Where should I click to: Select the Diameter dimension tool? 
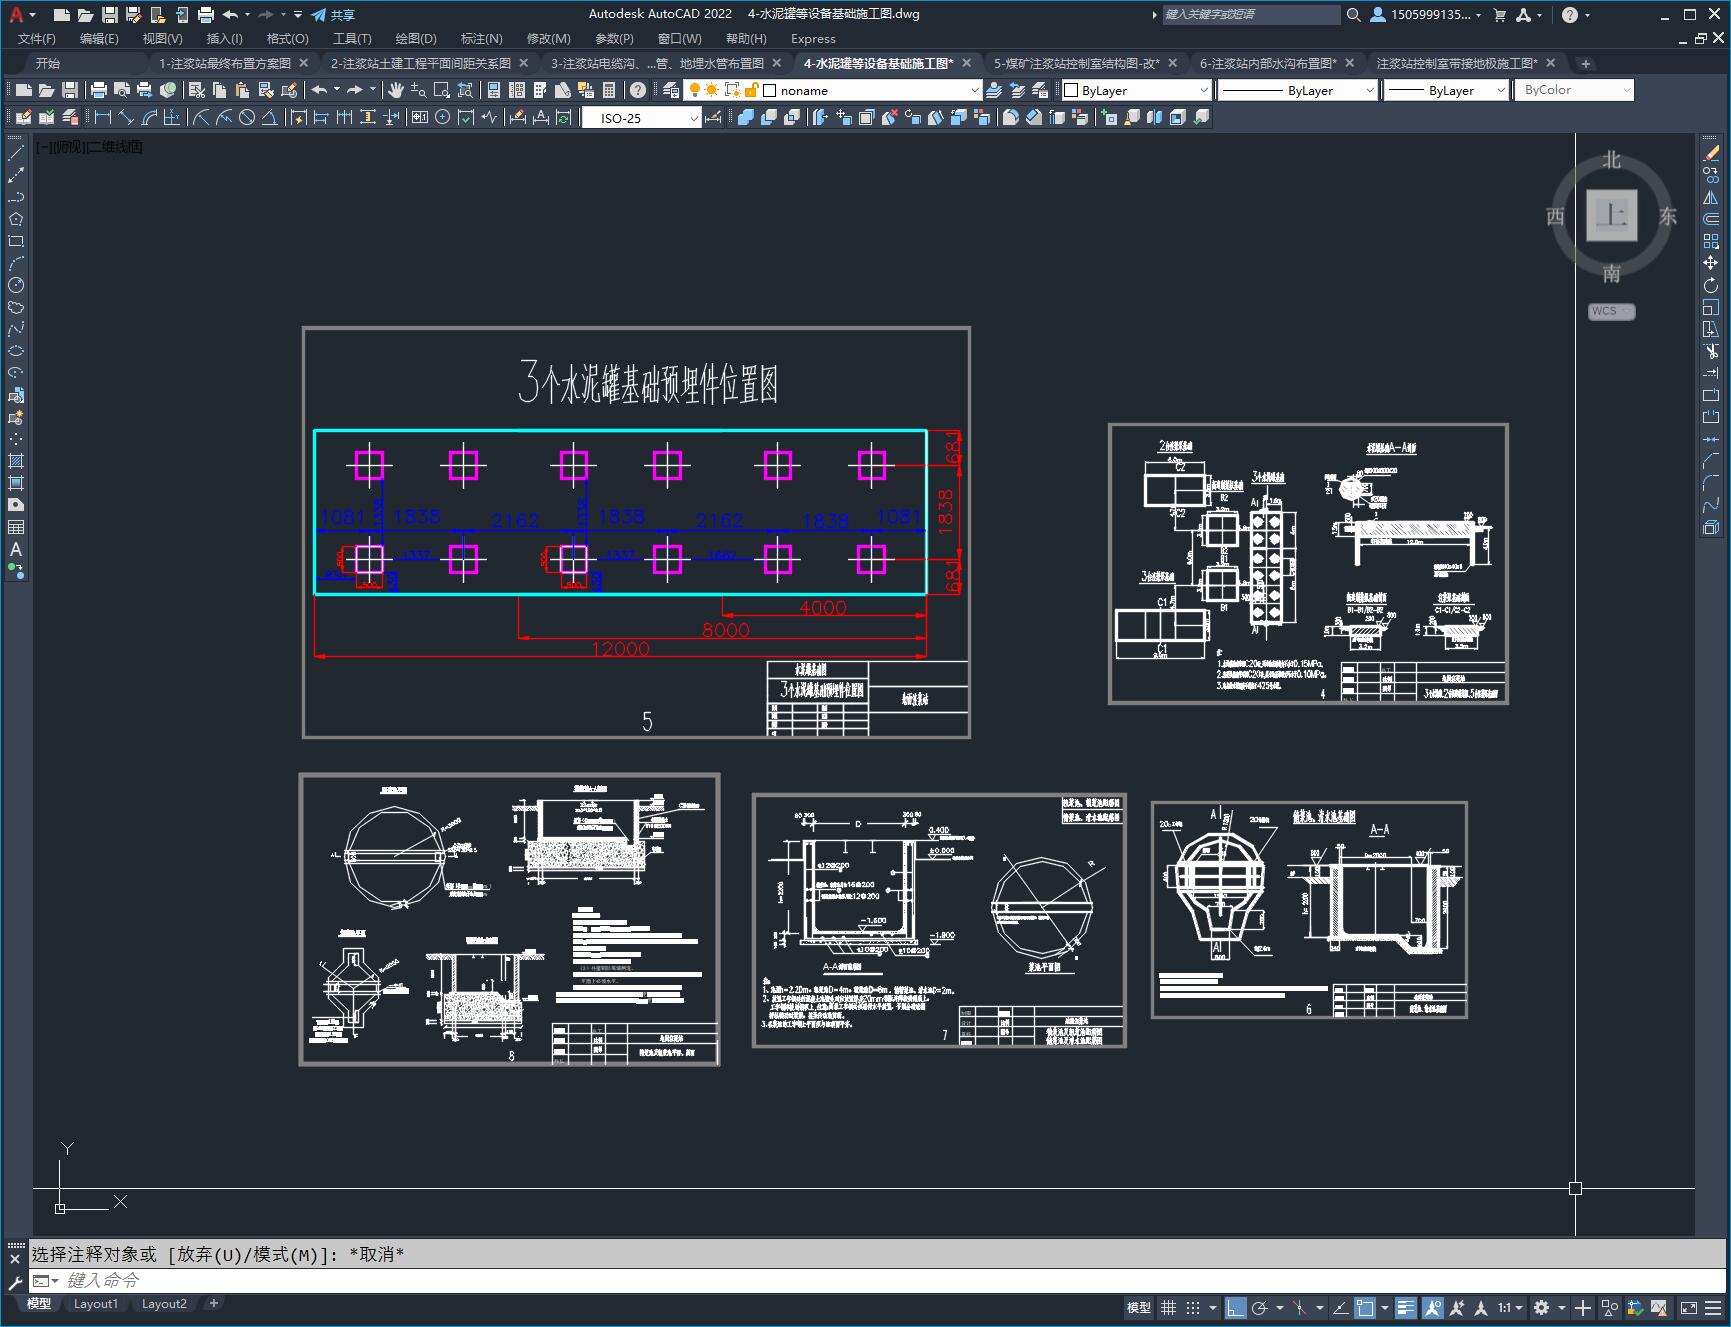tap(247, 117)
